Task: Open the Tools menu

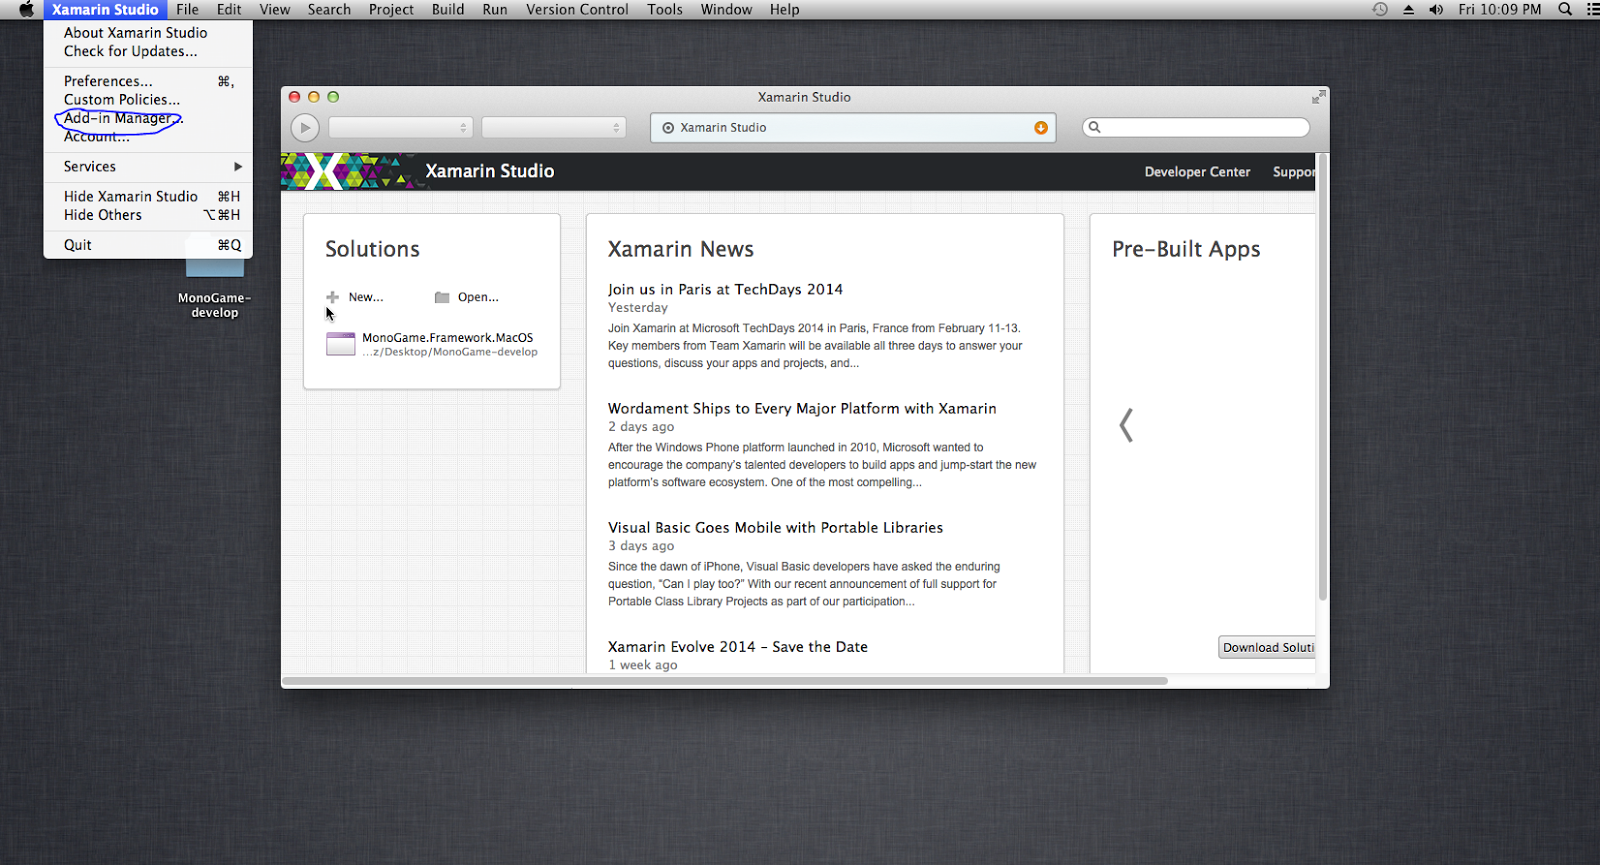Action: pos(664,9)
